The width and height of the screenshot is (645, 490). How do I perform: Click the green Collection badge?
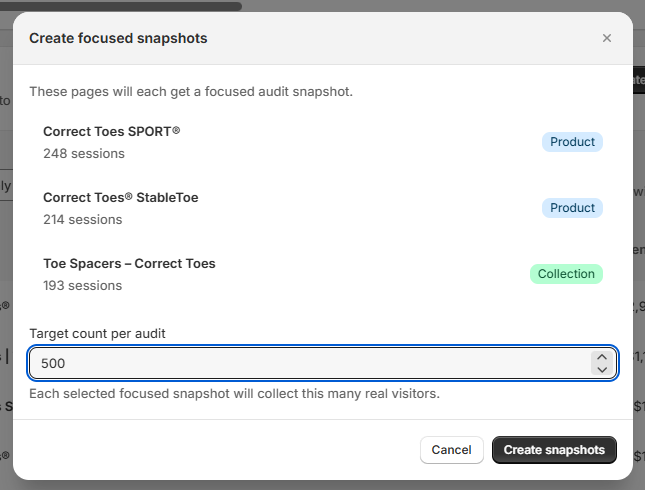click(566, 274)
